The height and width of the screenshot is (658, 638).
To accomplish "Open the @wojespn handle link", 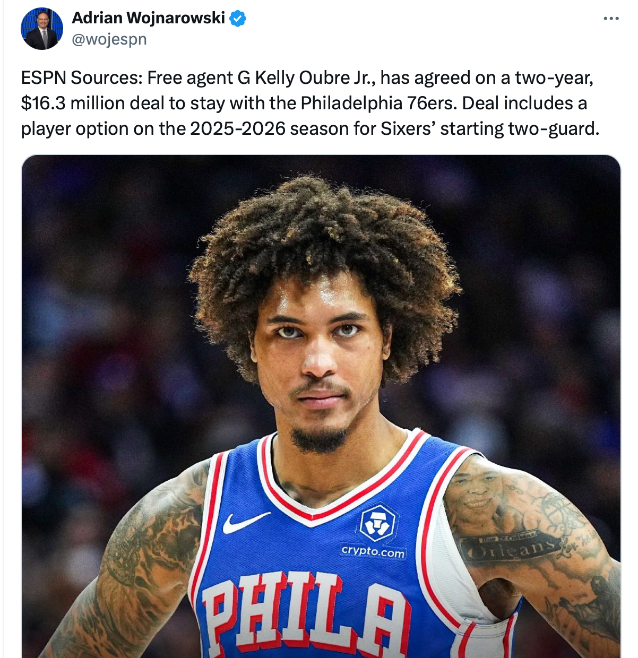I will tap(109, 39).
